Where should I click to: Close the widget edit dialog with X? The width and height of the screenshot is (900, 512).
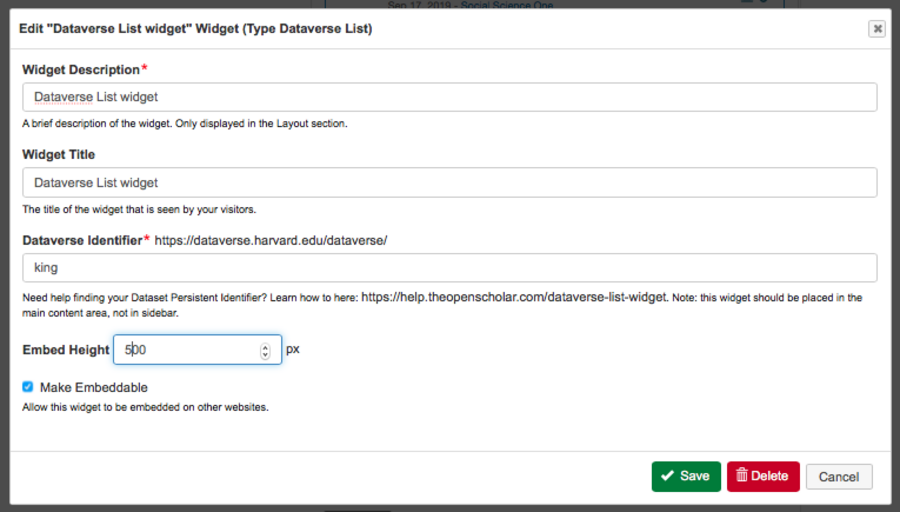[x=877, y=29]
